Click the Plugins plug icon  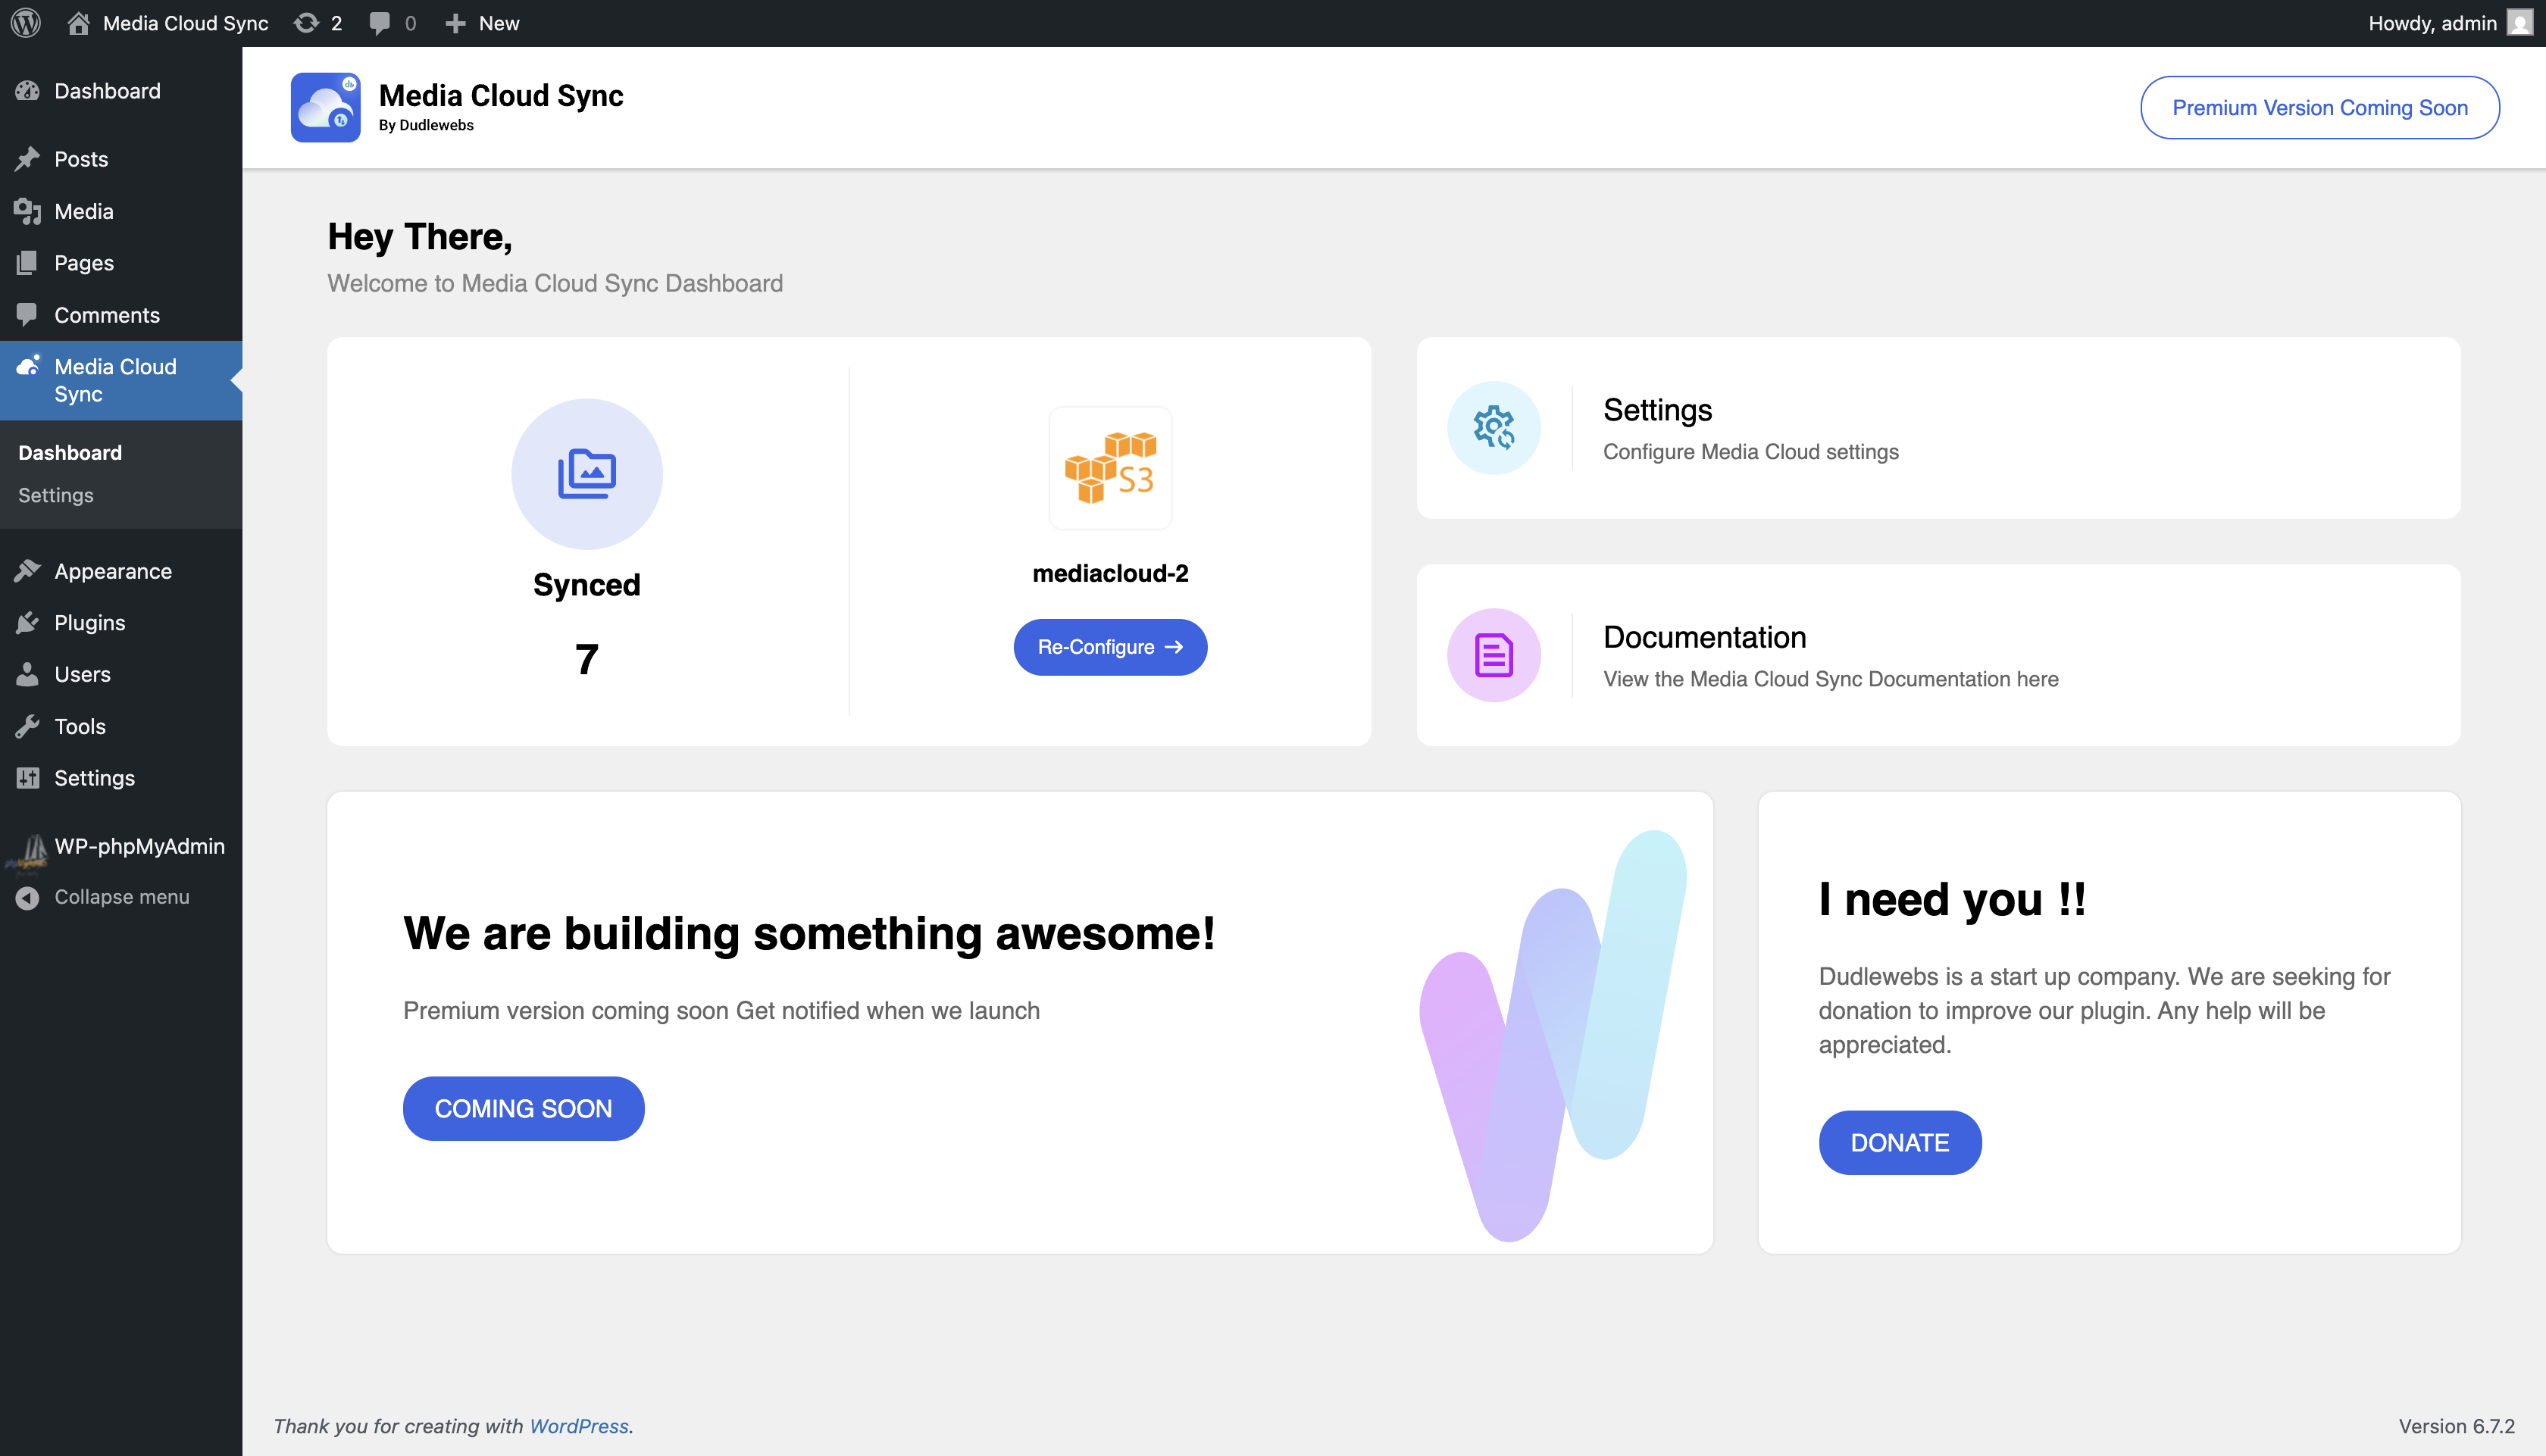28,623
